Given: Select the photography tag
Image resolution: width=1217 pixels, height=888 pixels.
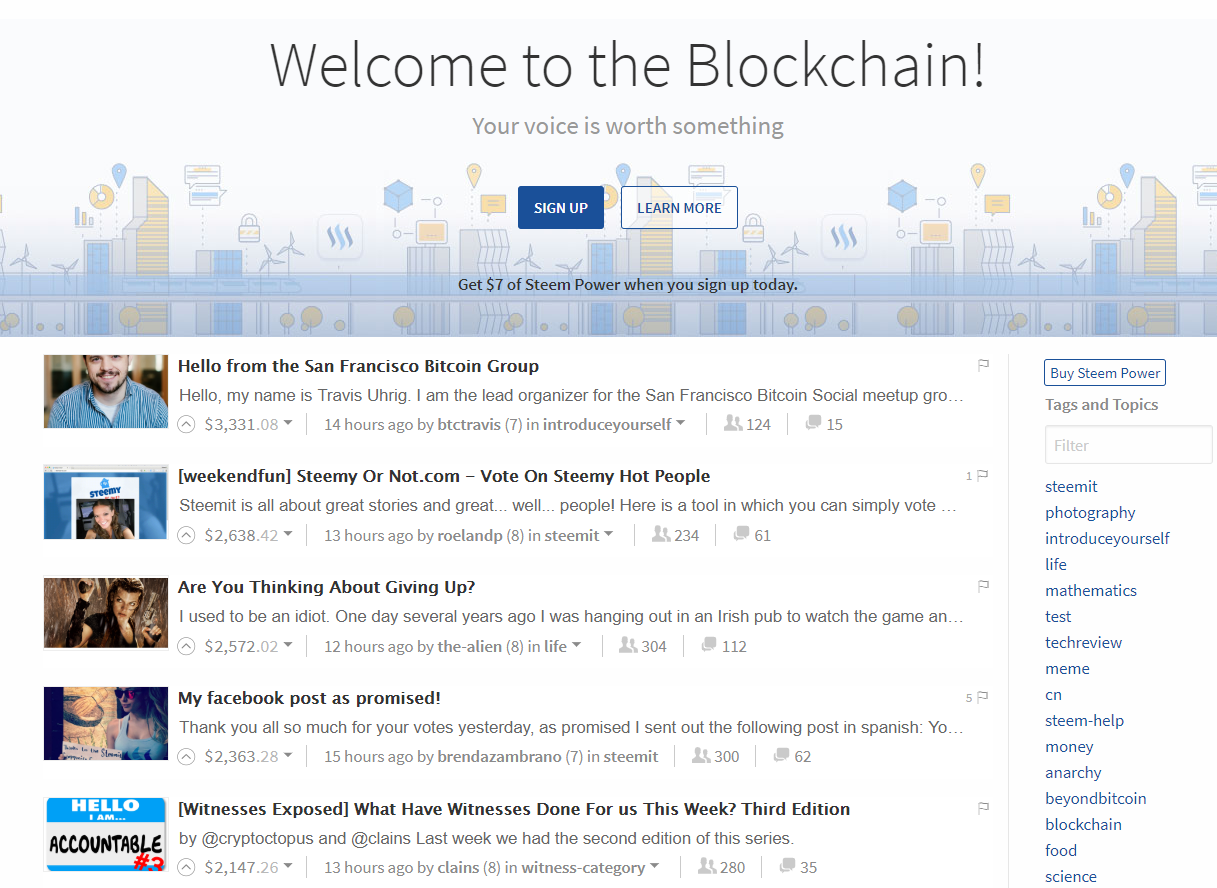Looking at the screenshot, I should tap(1090, 512).
